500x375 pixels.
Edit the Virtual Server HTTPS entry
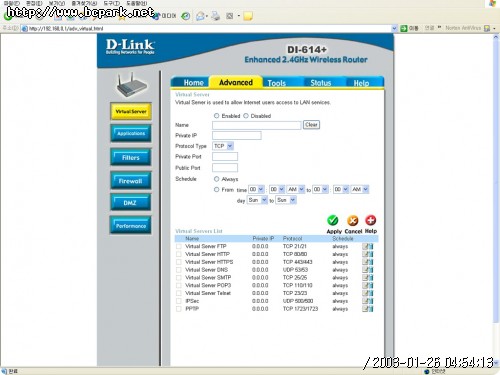(x=365, y=262)
